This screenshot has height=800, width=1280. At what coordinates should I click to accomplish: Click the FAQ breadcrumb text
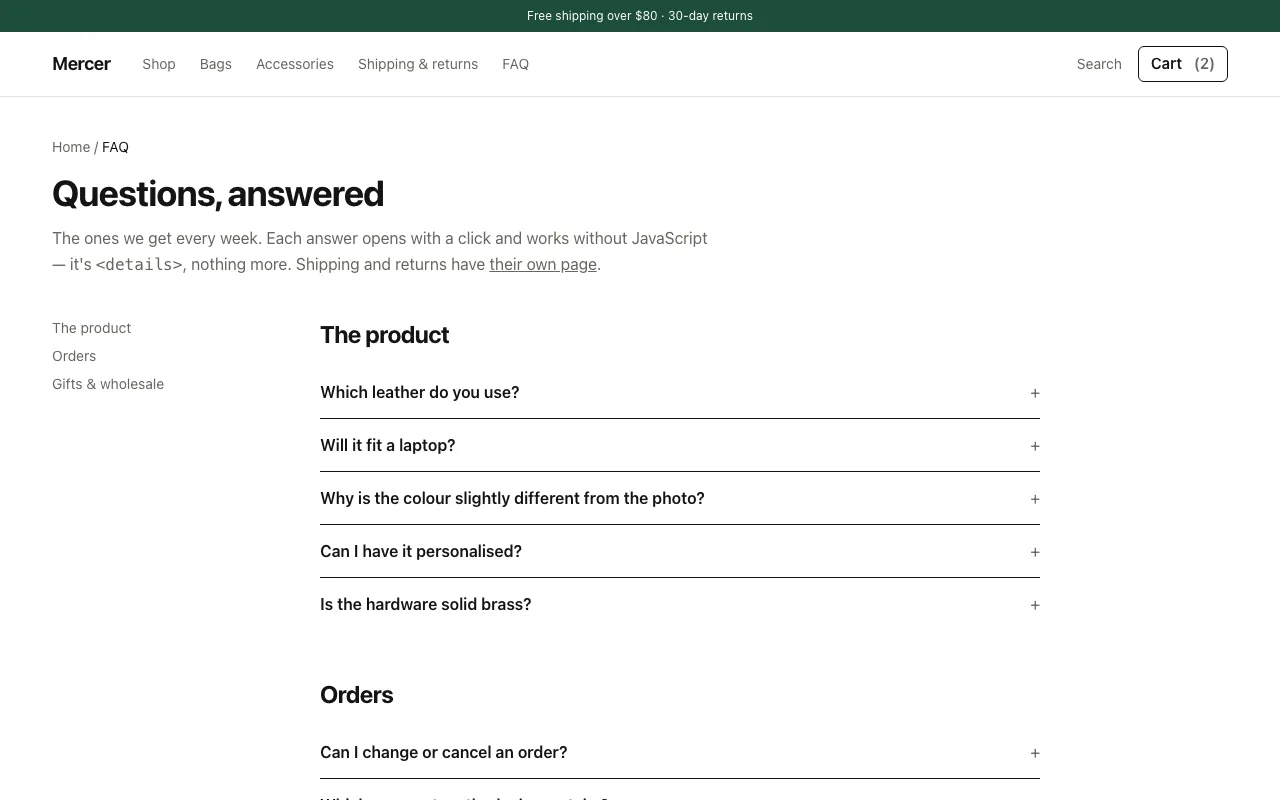pos(115,147)
